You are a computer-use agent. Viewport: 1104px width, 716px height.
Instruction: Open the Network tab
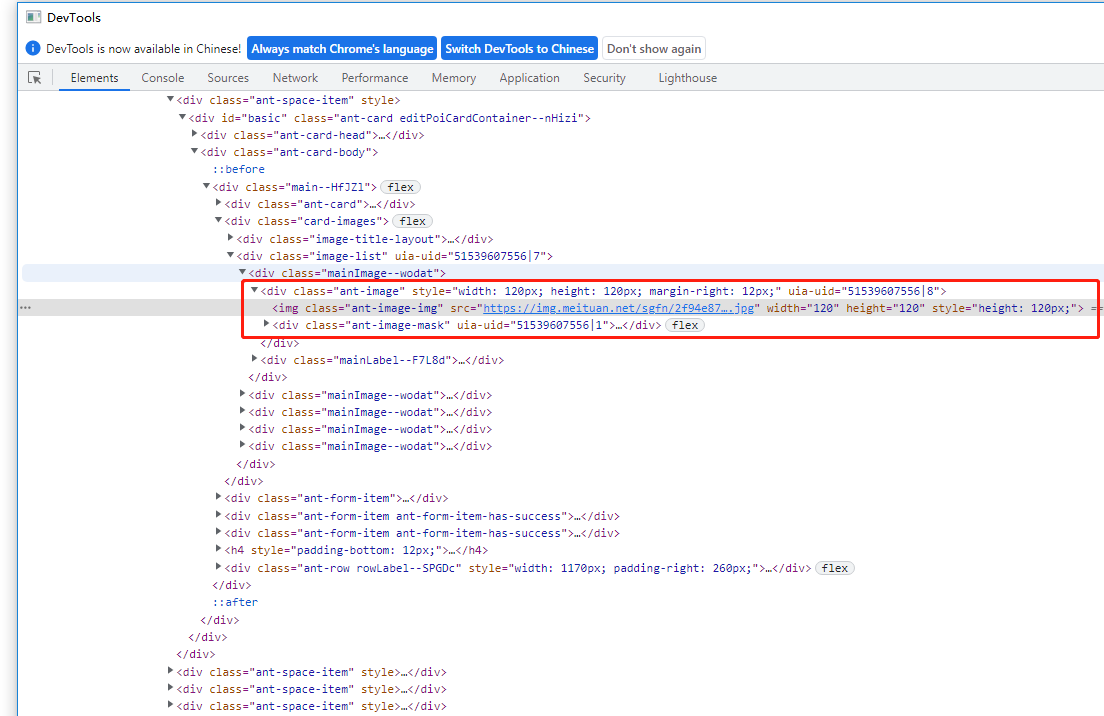pyautogui.click(x=295, y=78)
